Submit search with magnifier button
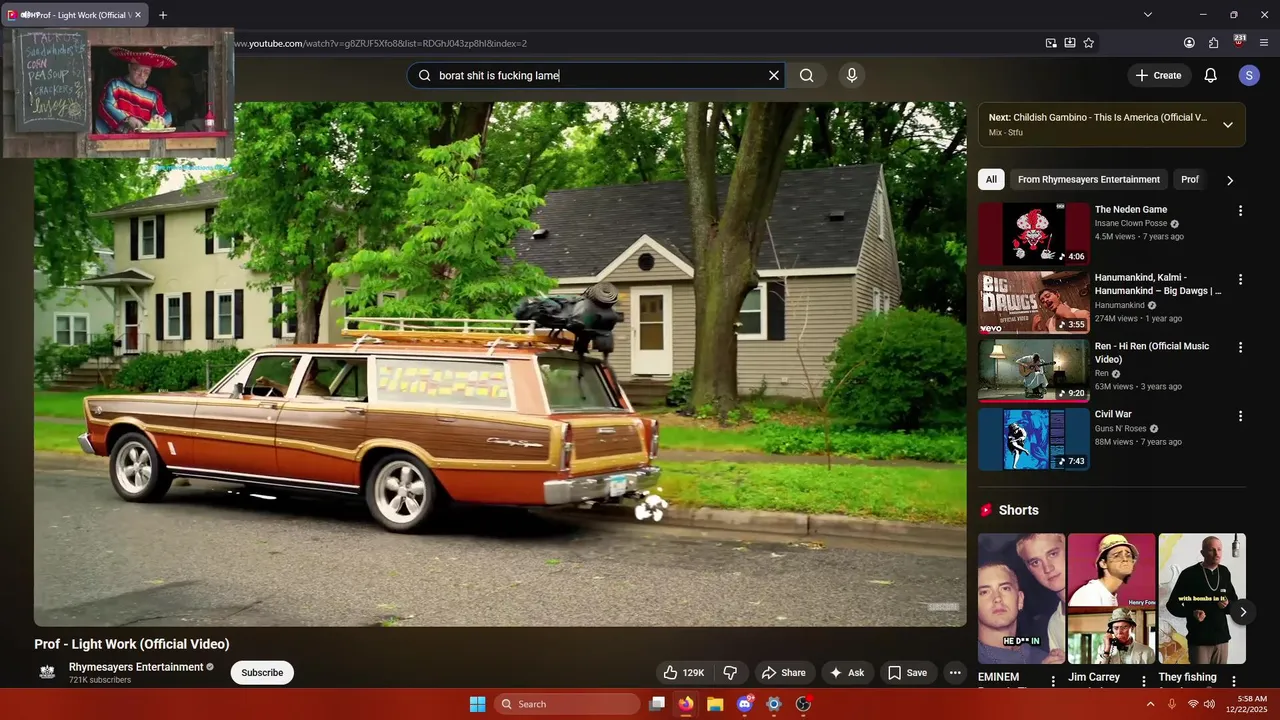The image size is (1280, 720). pyautogui.click(x=807, y=75)
